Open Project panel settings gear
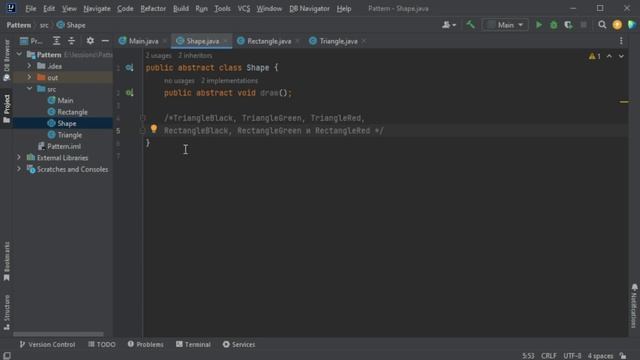This screenshot has width=640, height=360. pyautogui.click(x=90, y=41)
